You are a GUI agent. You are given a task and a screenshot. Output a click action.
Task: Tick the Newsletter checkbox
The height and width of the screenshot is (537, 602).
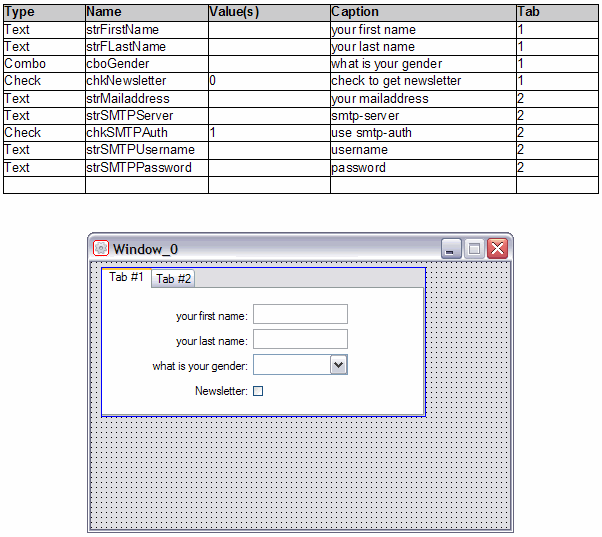[x=258, y=391]
